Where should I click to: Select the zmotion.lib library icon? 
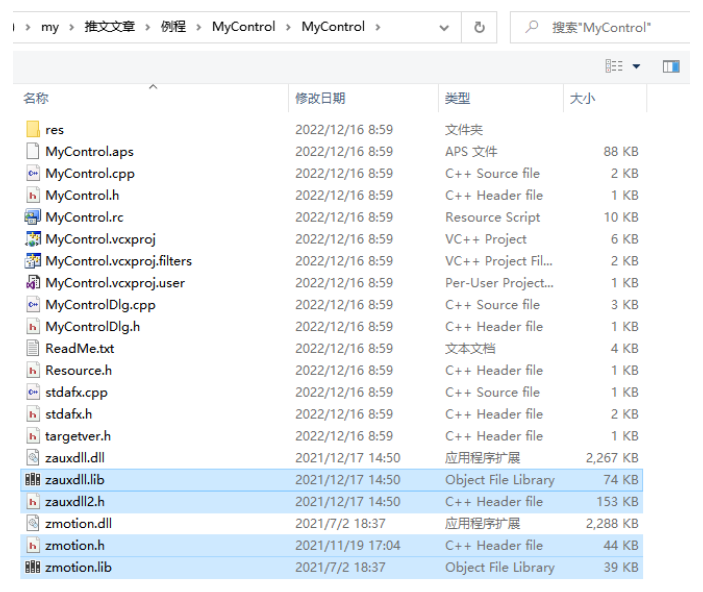coord(33,567)
